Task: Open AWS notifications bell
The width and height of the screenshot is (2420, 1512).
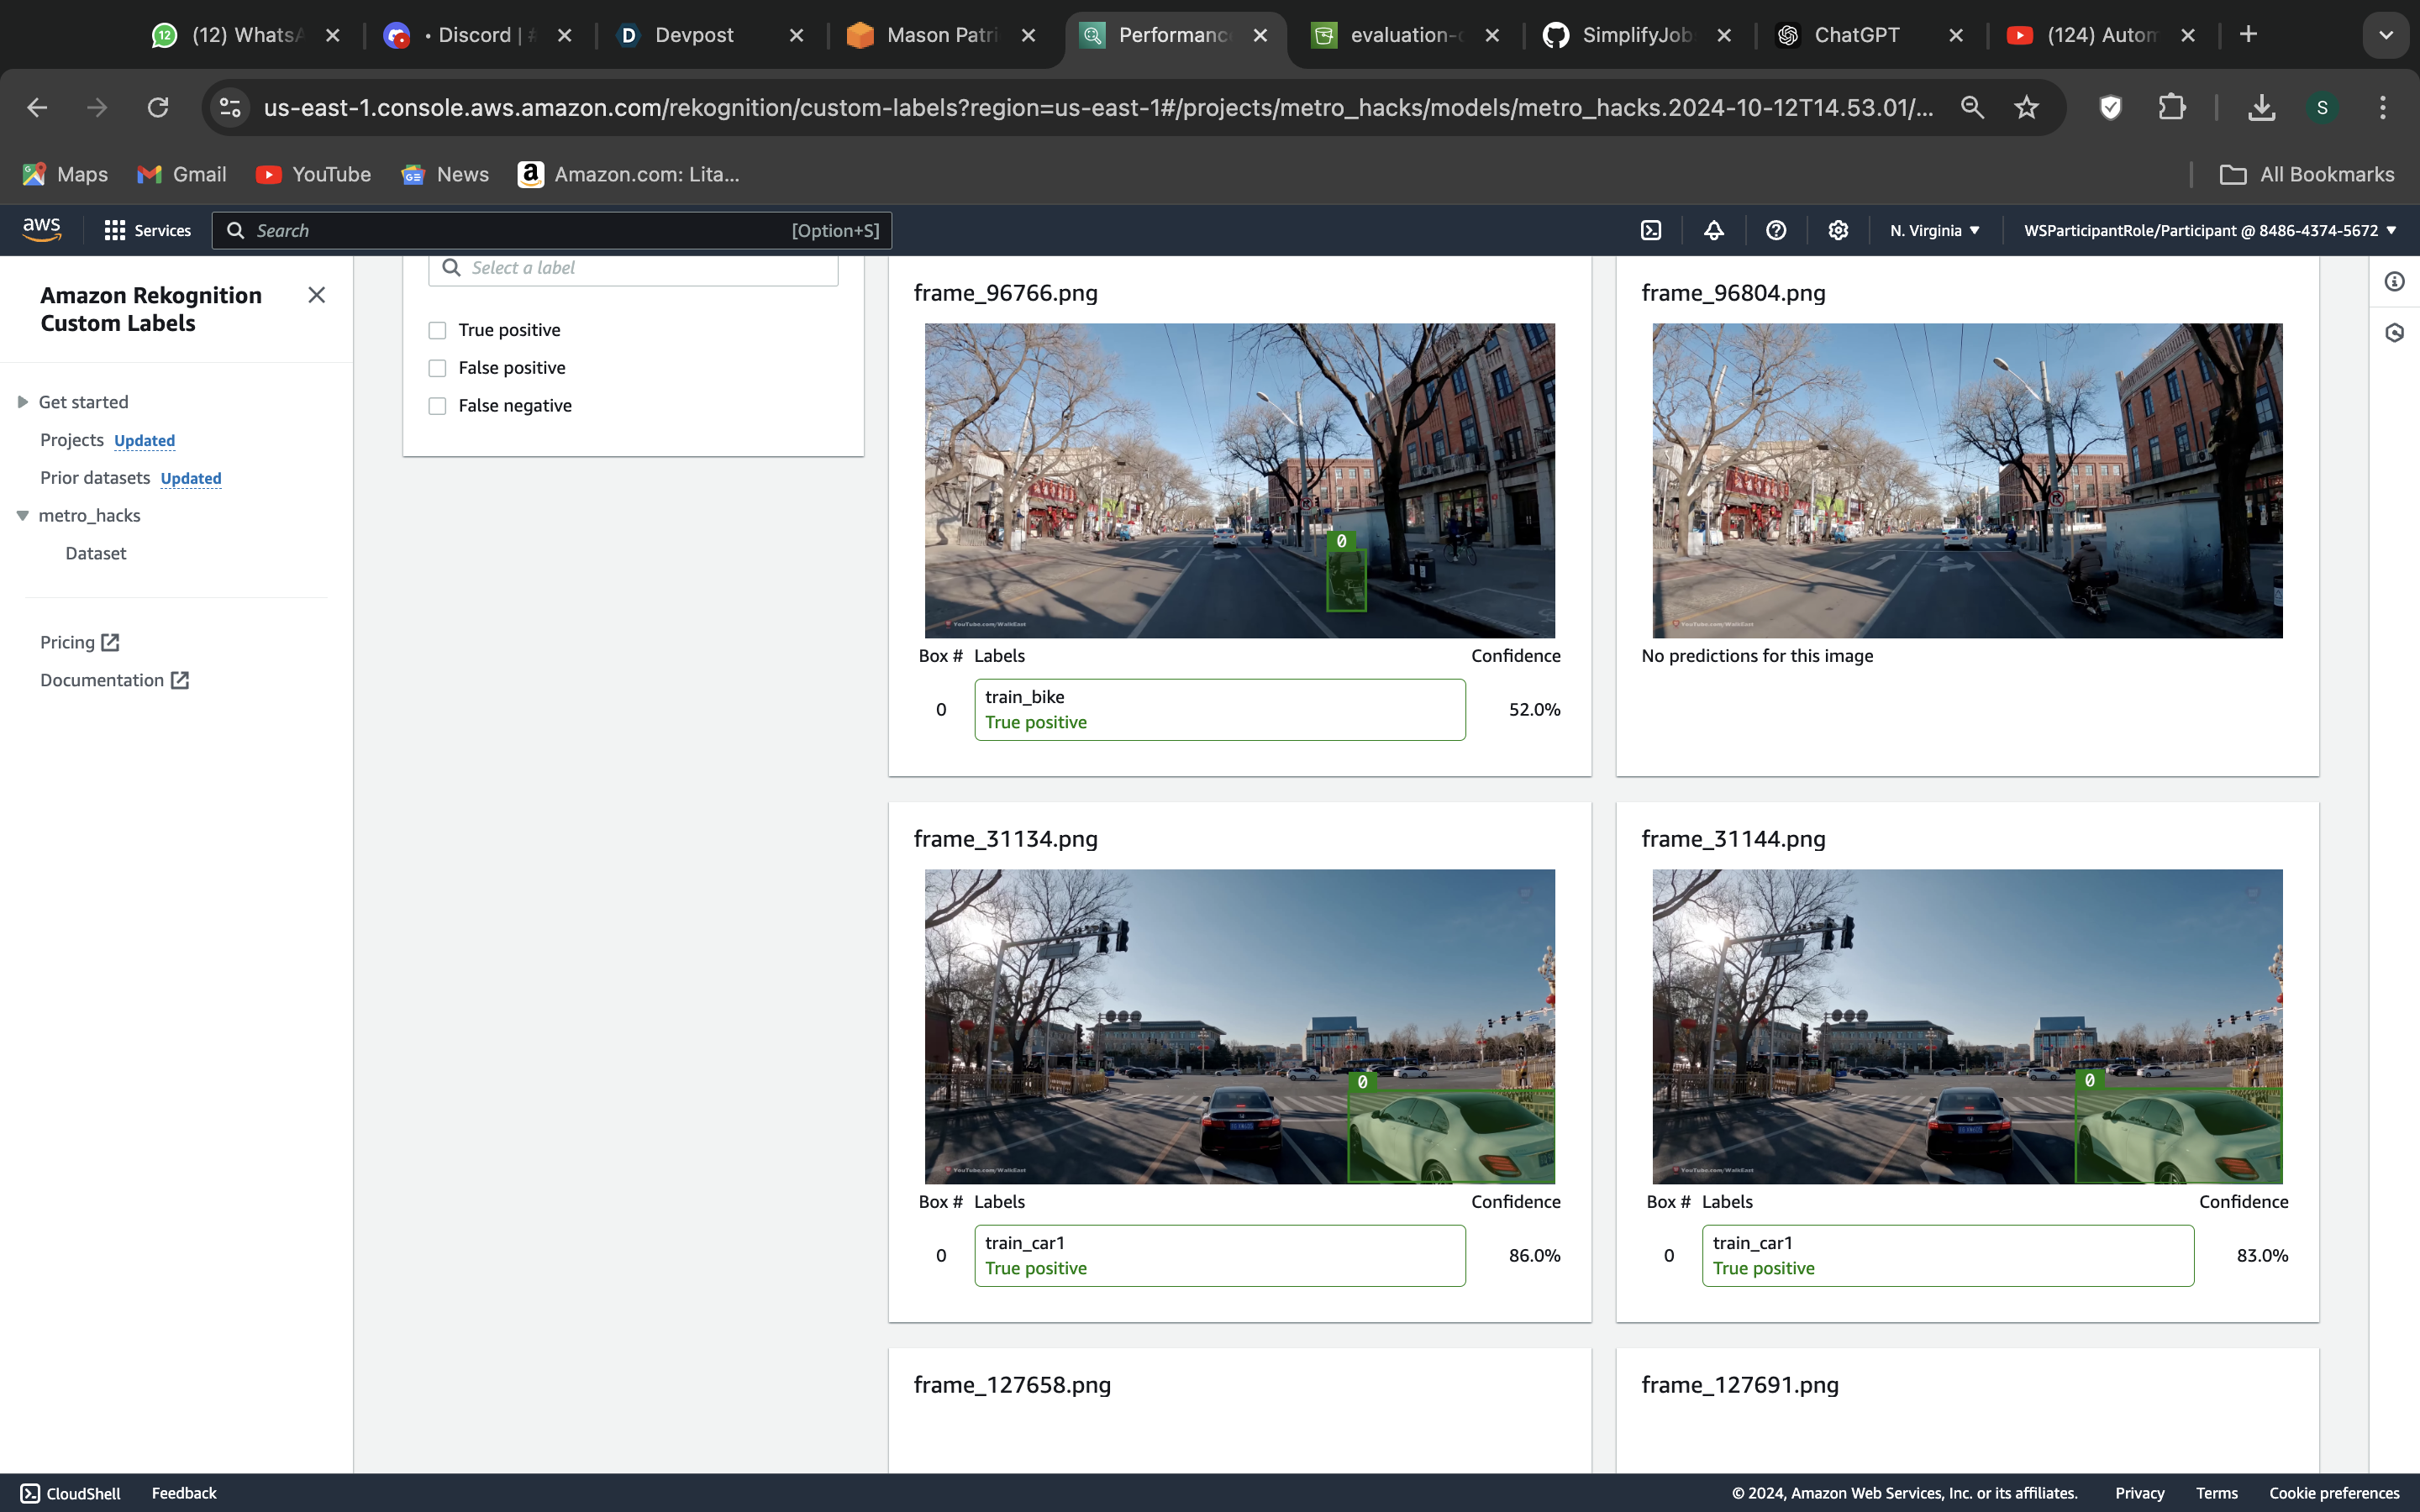Action: point(1713,230)
